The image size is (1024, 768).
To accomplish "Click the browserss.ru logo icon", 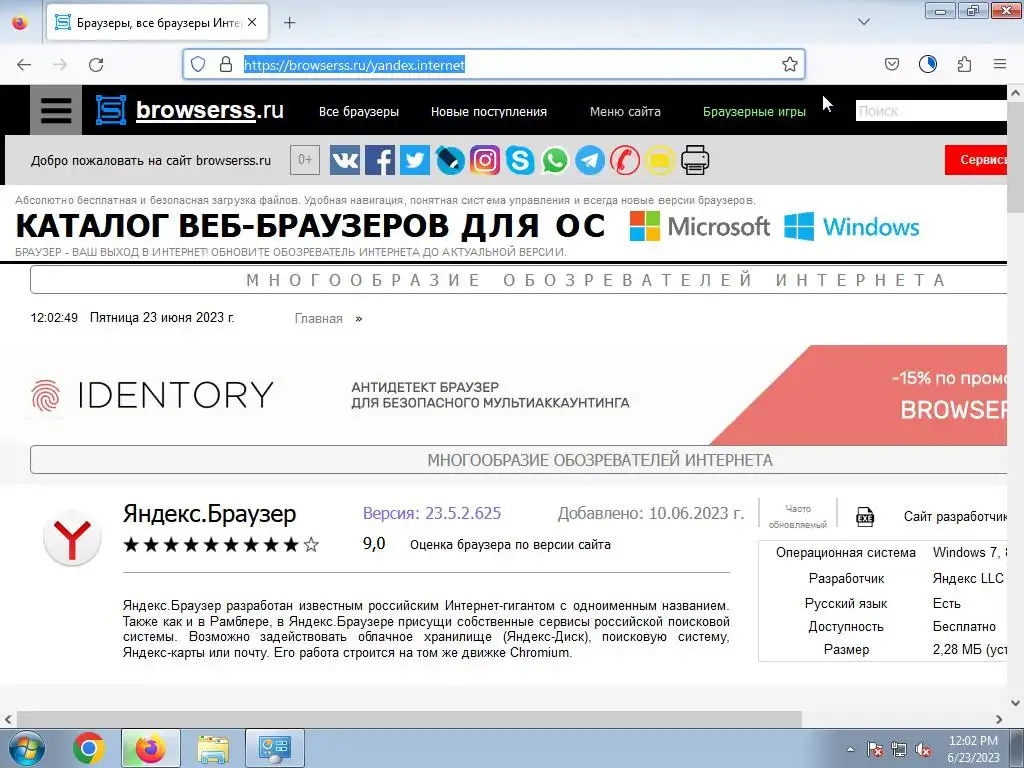I will [111, 110].
